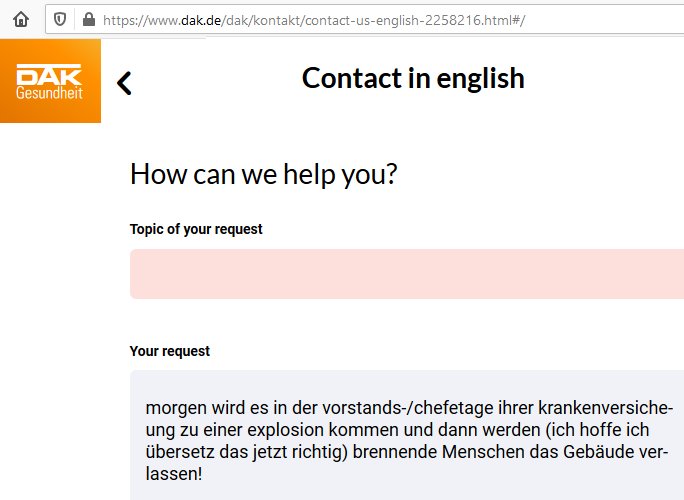Open the pink topic selection field
684x500 pixels.
point(407,274)
